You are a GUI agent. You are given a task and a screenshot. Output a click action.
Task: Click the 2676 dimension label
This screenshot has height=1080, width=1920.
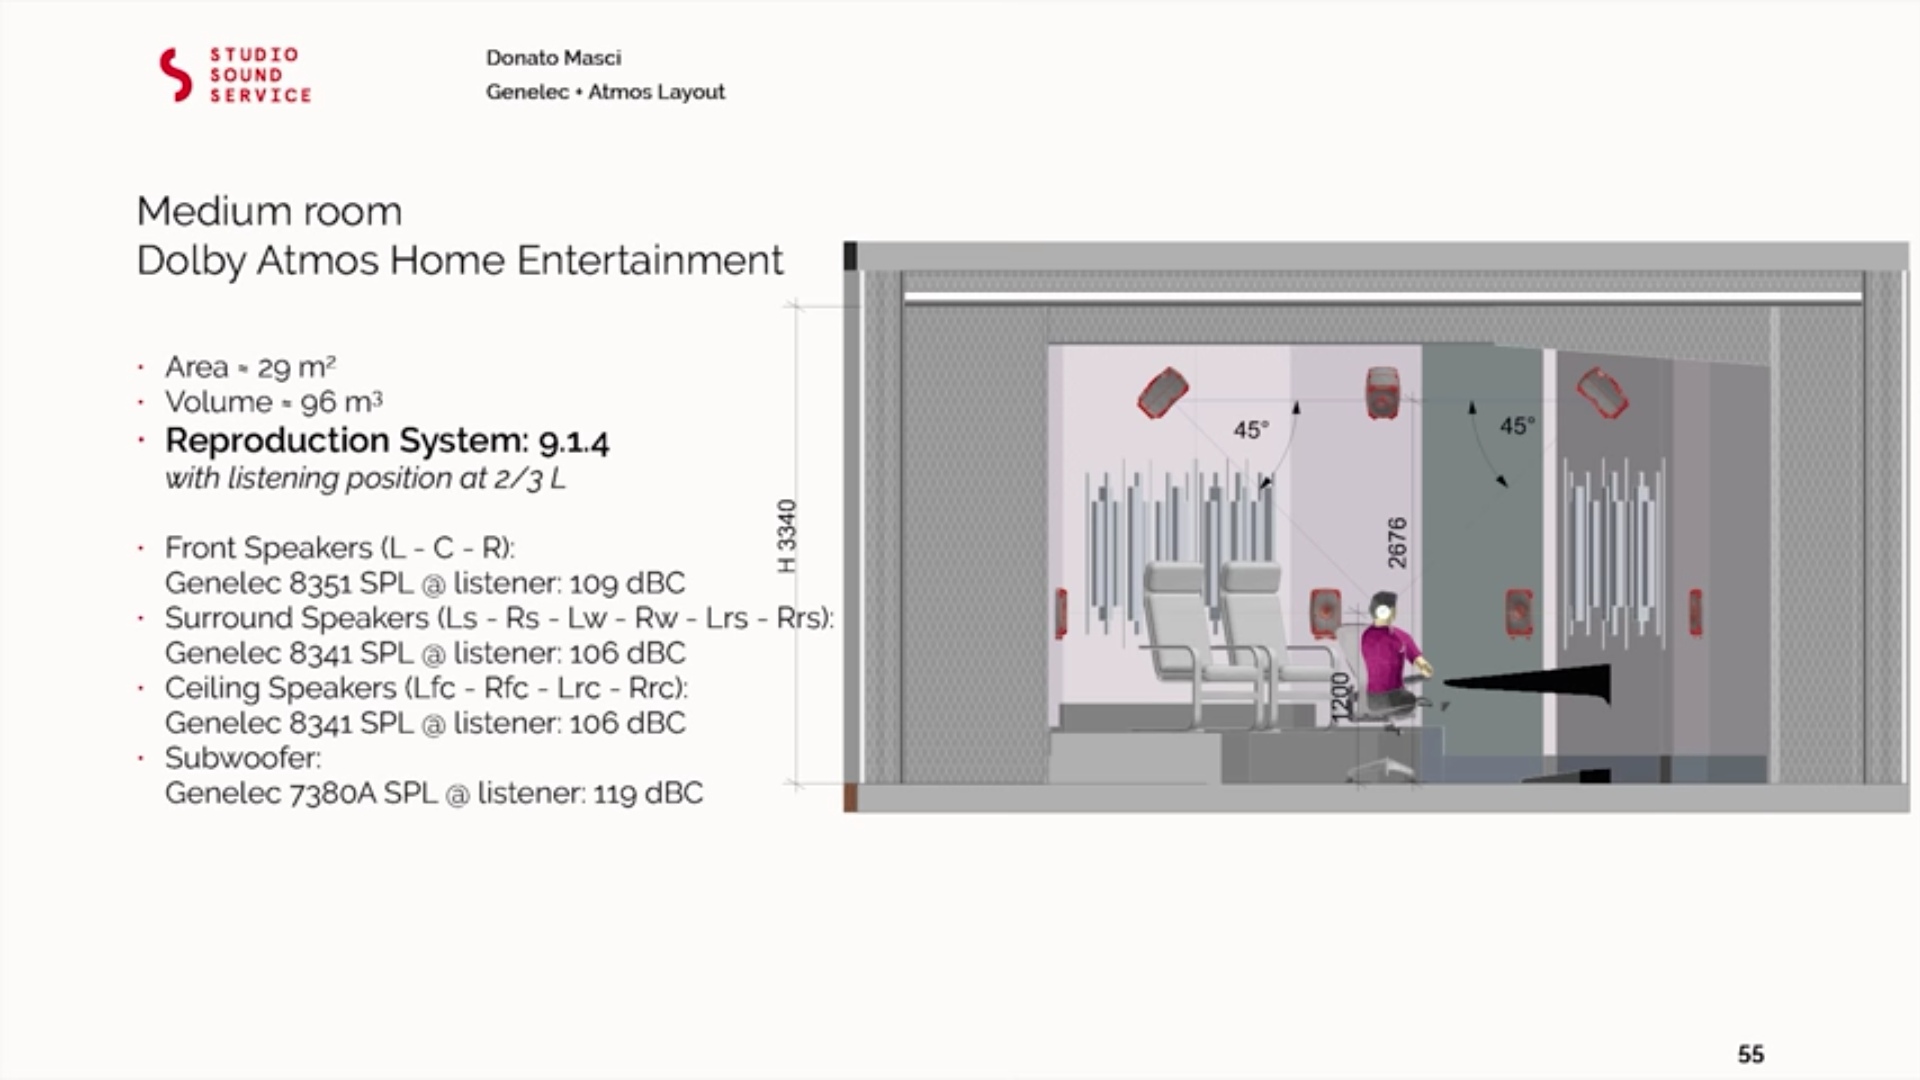point(1397,542)
